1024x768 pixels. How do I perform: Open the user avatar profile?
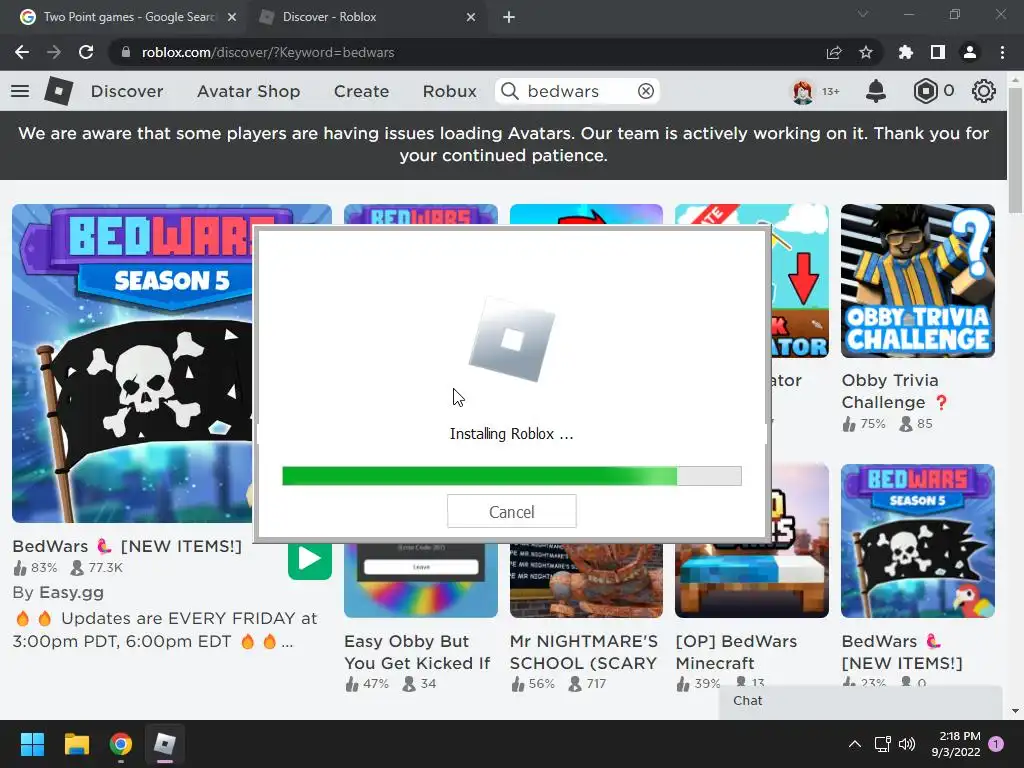(x=803, y=91)
